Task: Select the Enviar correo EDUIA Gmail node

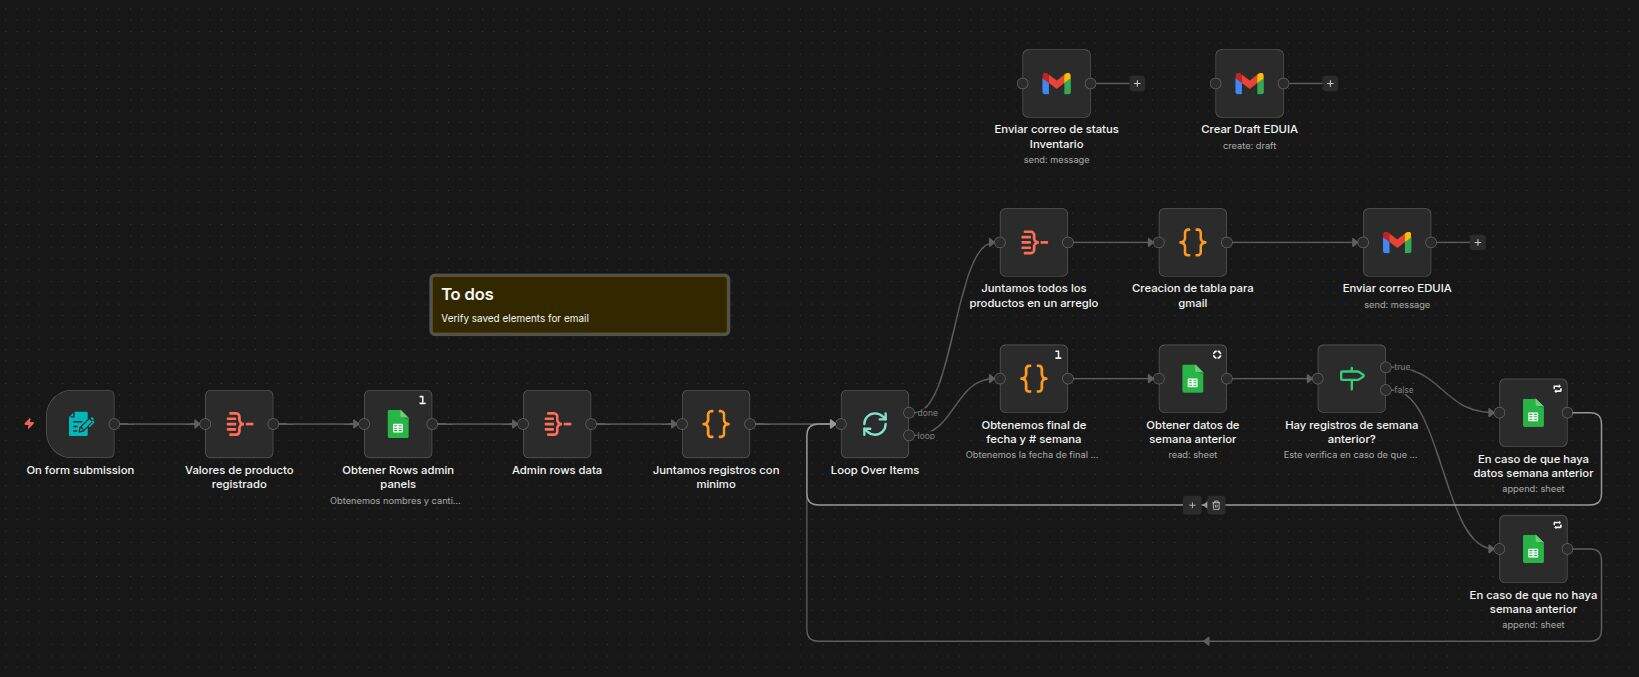Action: (x=1397, y=242)
